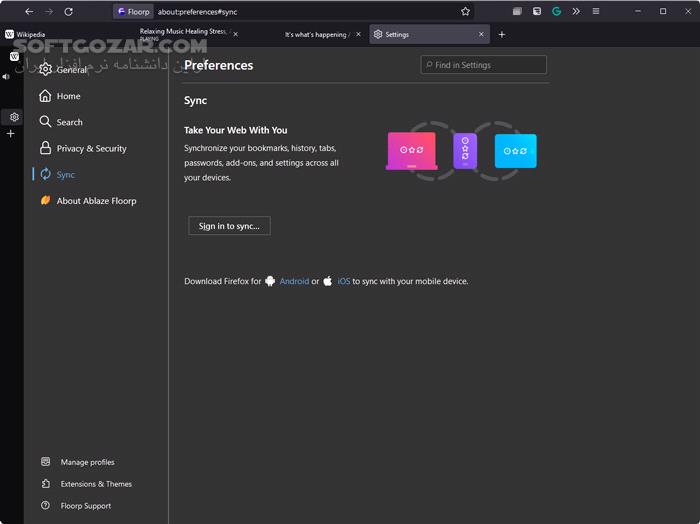The height and width of the screenshot is (524, 700).
Task: Switch to the It's what's happening tab
Action: [x=316, y=34]
